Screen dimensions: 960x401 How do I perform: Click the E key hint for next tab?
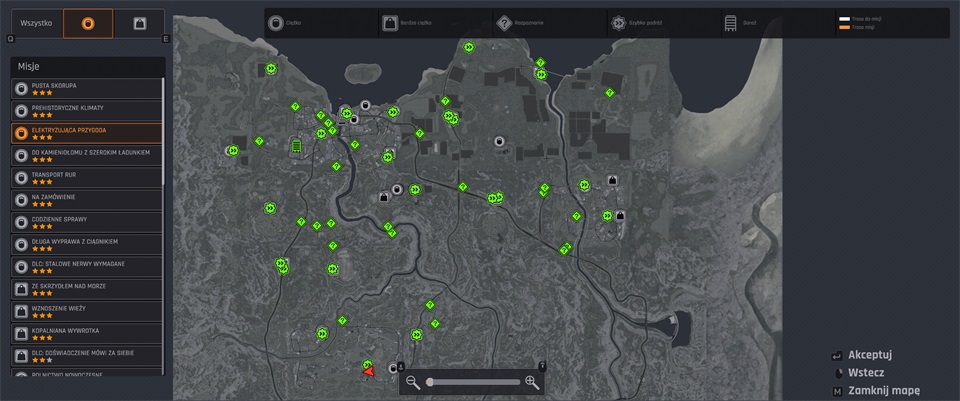(166, 39)
